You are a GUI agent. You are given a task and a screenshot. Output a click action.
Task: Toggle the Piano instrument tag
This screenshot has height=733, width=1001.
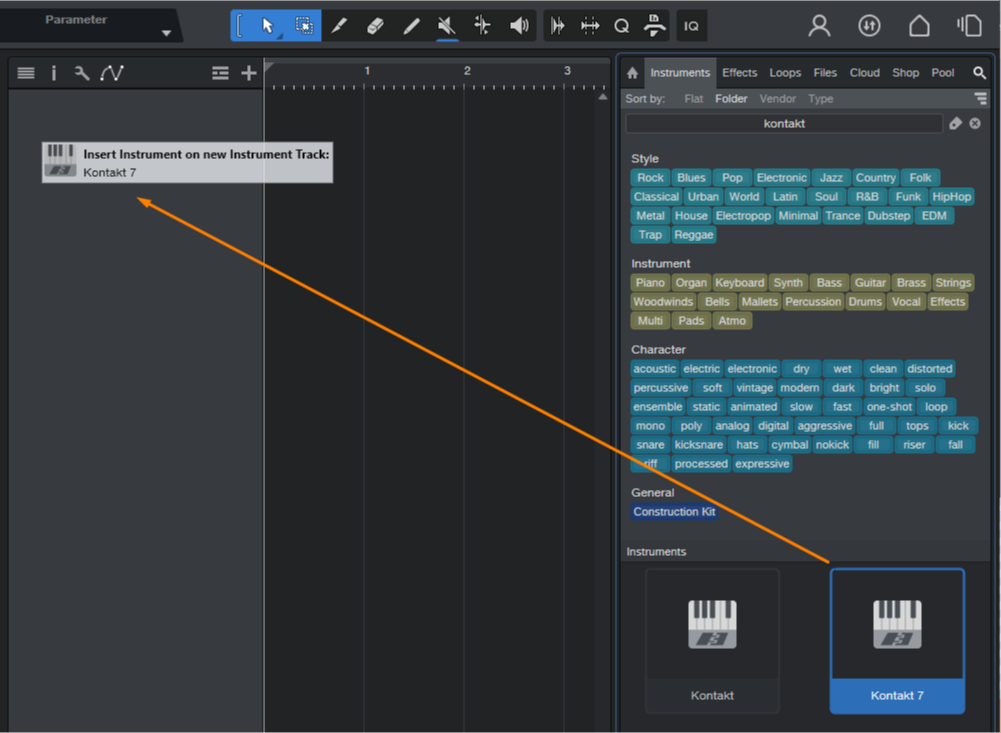pyautogui.click(x=650, y=283)
